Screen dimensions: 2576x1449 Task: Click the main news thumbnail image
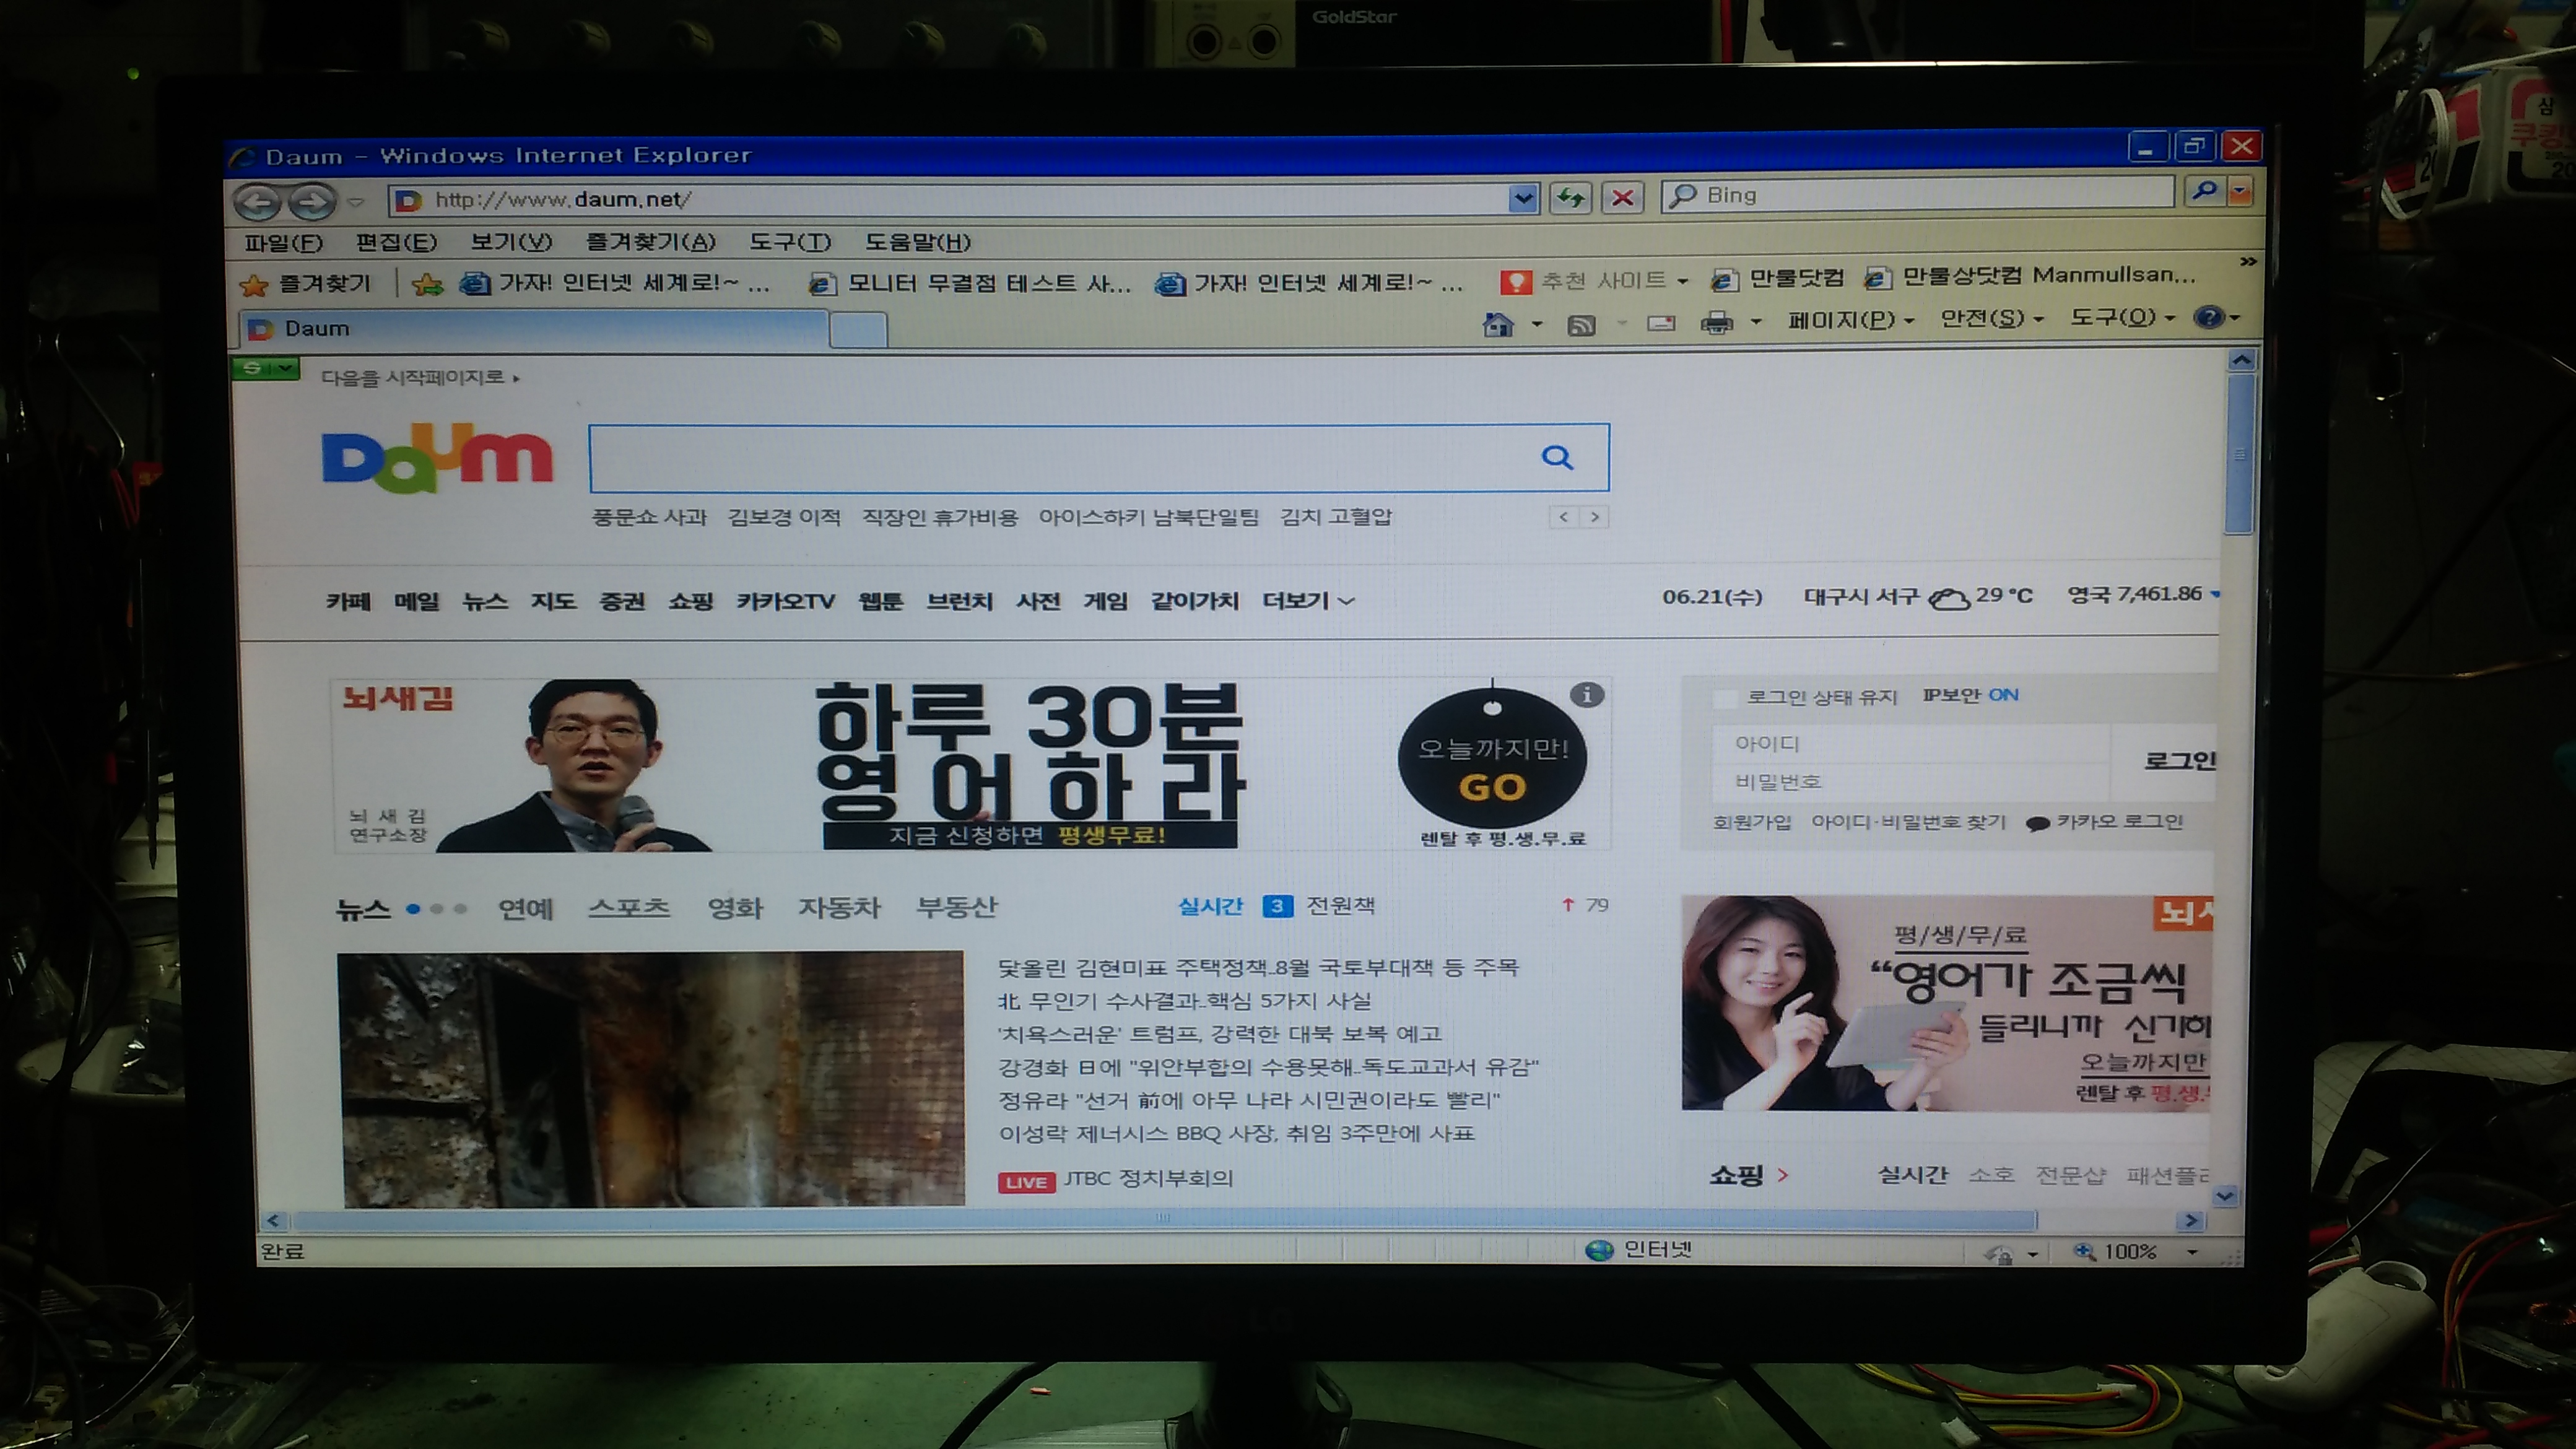(652, 1080)
